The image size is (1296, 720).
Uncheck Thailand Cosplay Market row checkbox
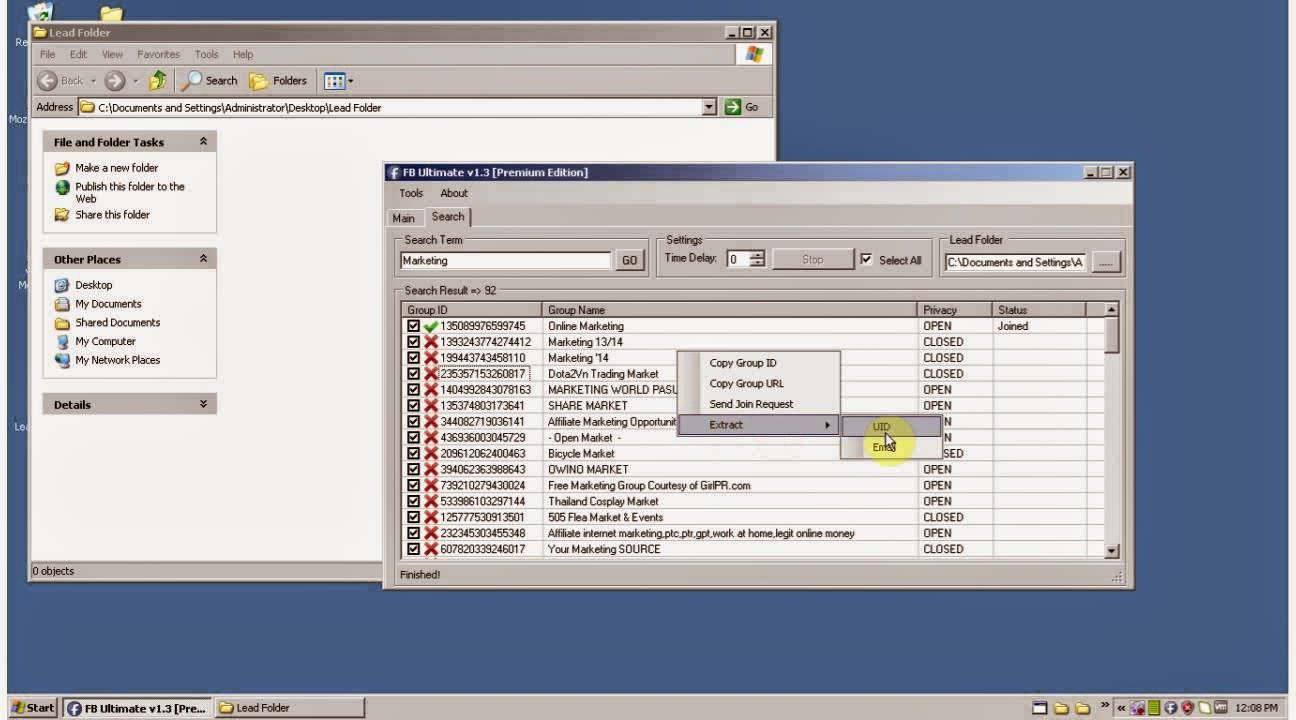click(x=414, y=502)
